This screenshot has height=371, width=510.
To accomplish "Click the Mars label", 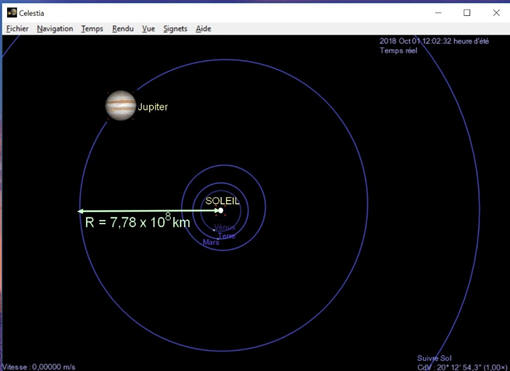I will point(211,242).
